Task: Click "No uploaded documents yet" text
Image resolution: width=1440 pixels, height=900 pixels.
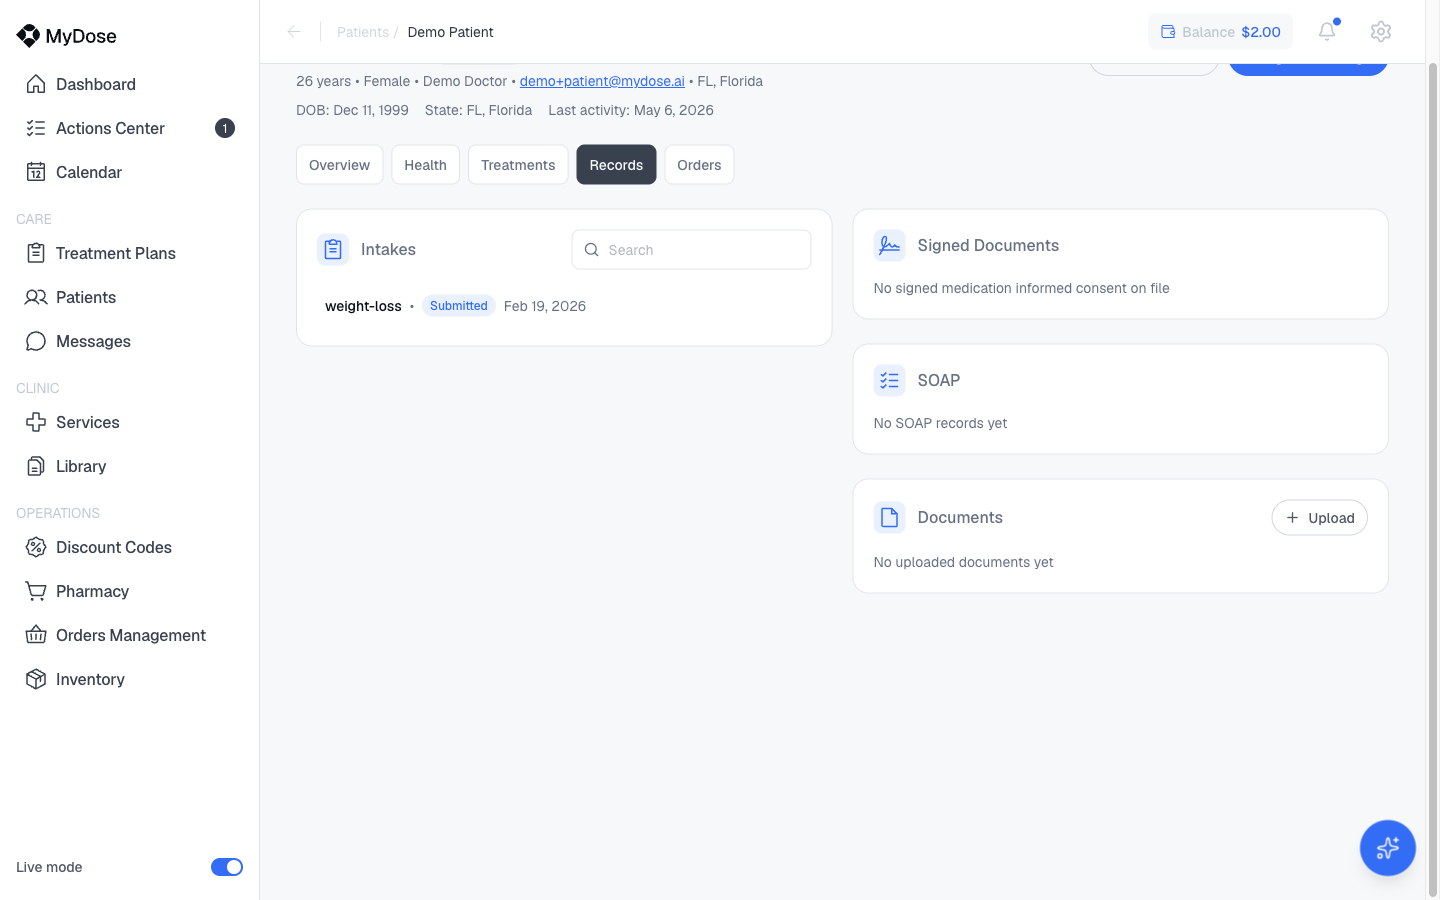Action: (963, 562)
